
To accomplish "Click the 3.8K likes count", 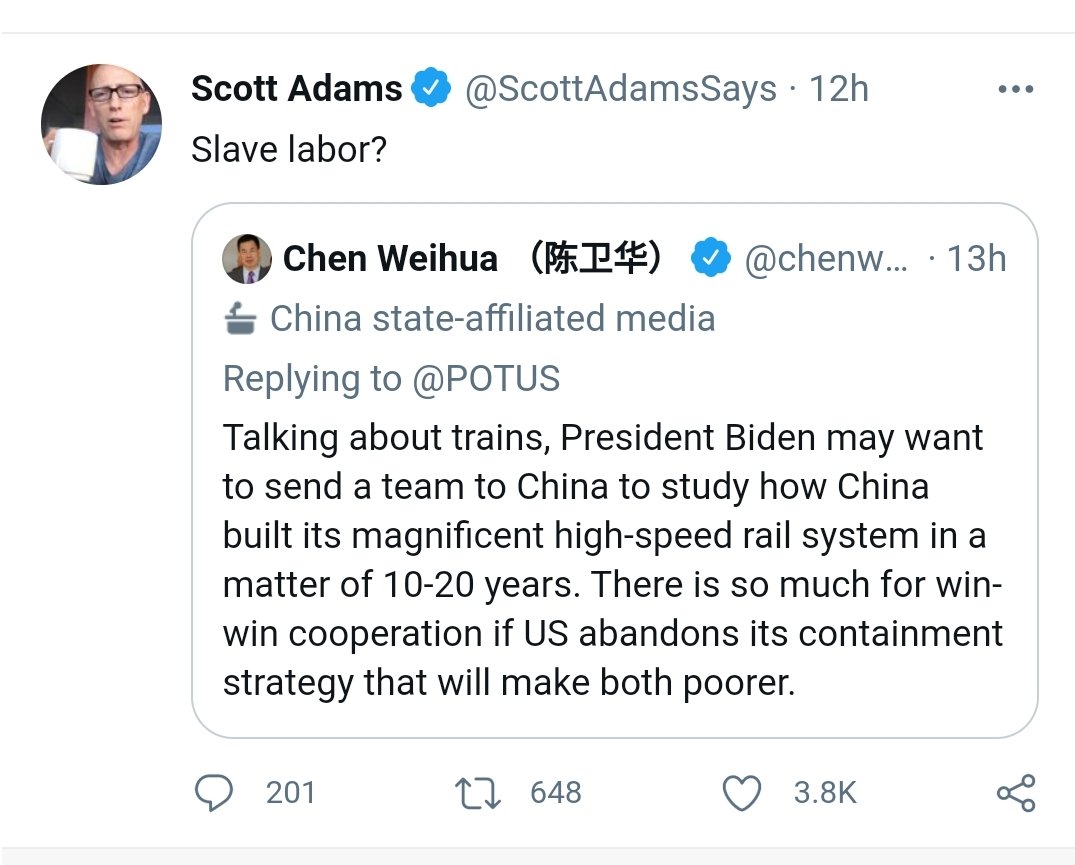I will pyautogui.click(x=825, y=793).
